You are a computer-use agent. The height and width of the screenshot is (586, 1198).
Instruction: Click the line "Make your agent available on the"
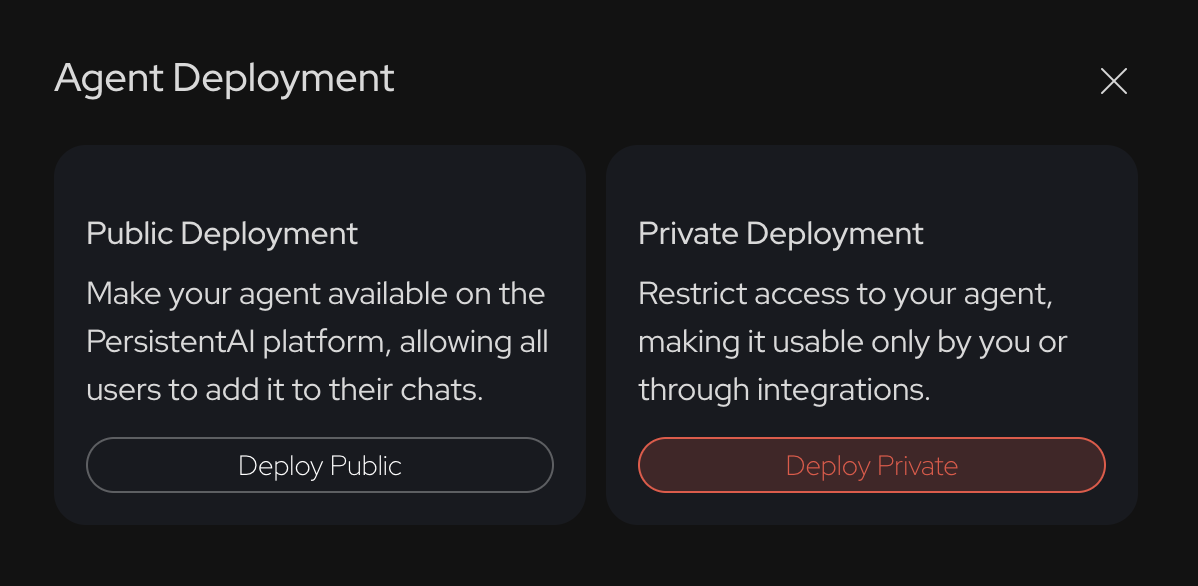[316, 294]
